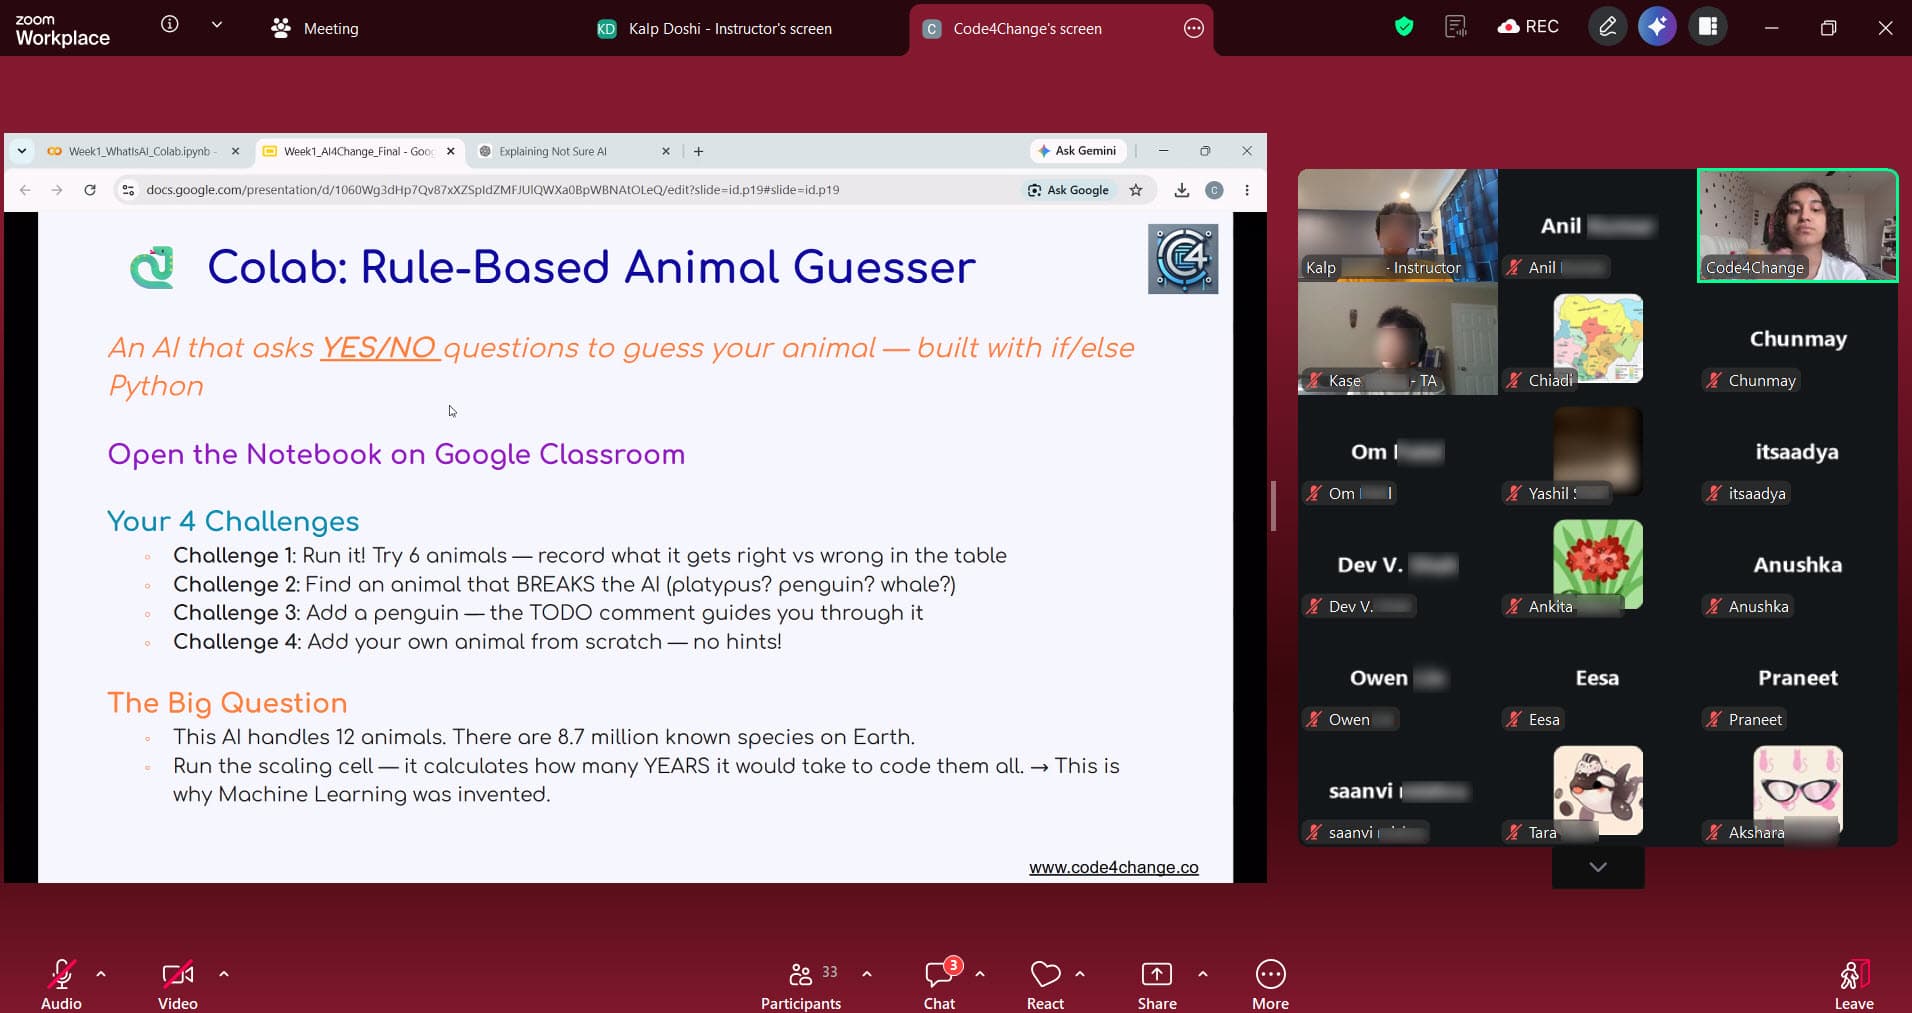Go back in the browser
Screen dimensions: 1912x1013
25,190
